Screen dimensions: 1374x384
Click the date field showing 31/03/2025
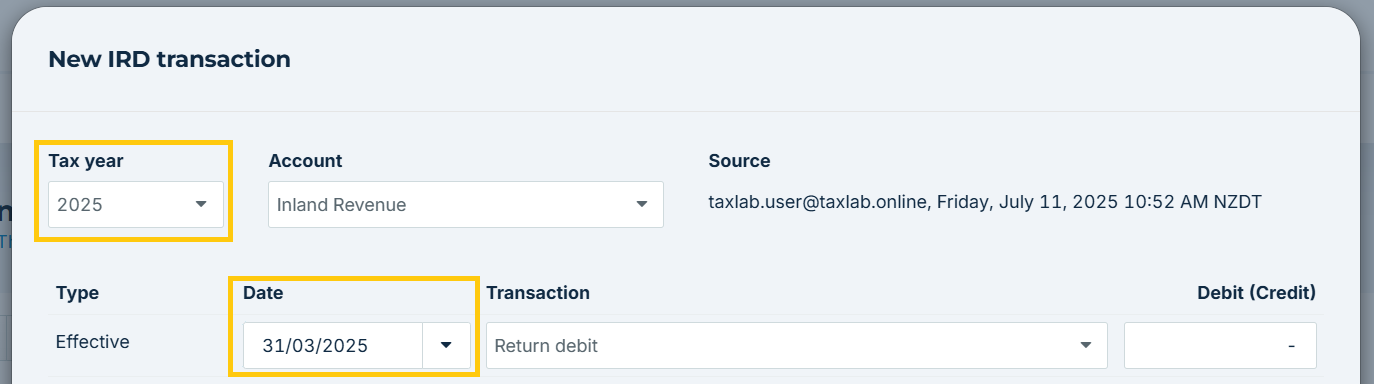click(333, 346)
